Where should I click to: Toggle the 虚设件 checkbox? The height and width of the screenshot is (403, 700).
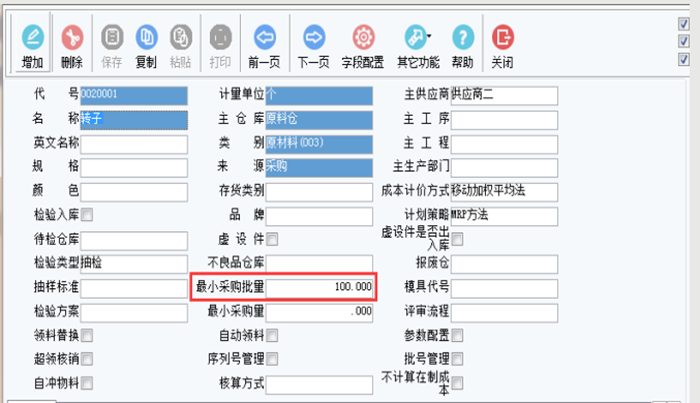(272, 239)
